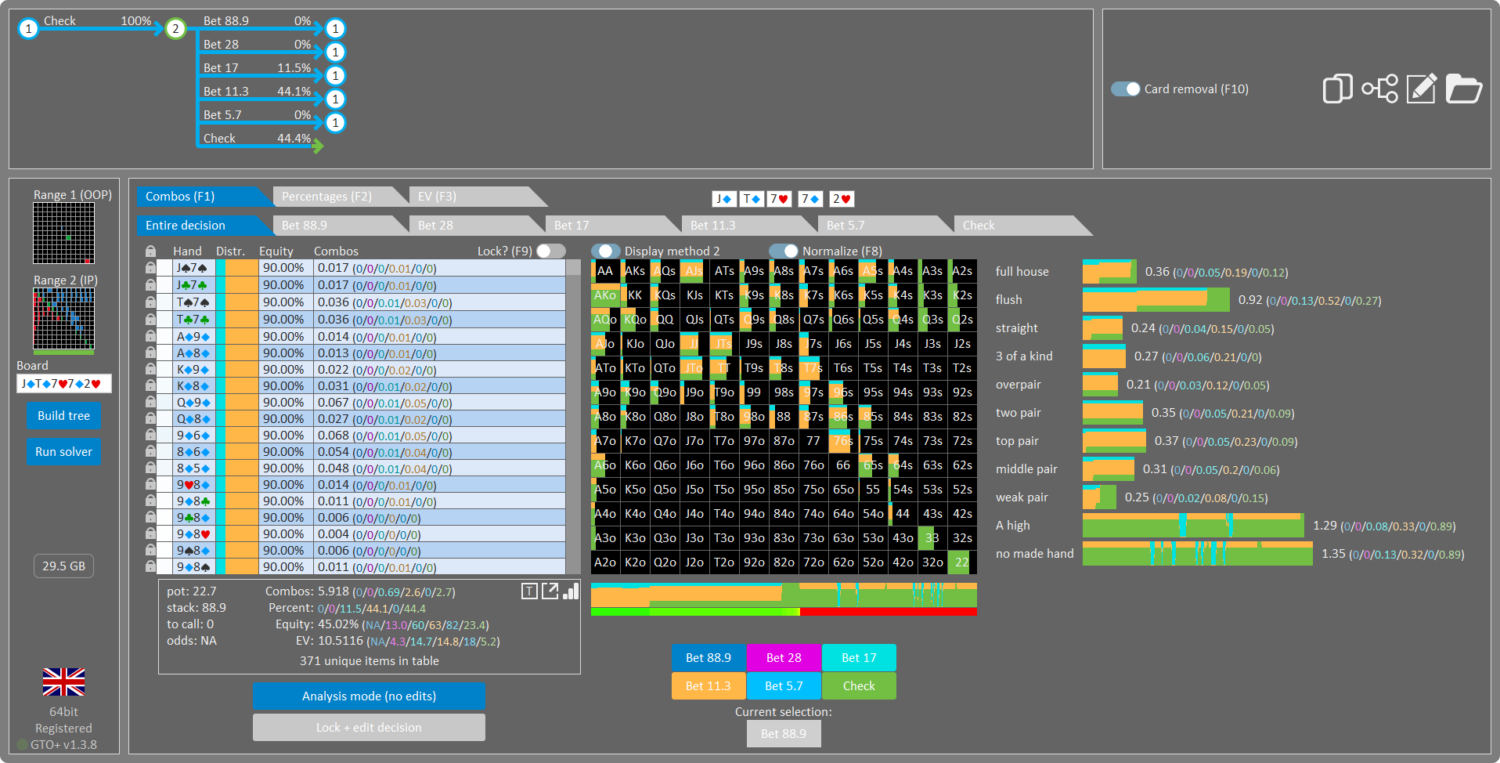Click the export arrow icon below table
1500x763 pixels.
pyautogui.click(x=550, y=591)
